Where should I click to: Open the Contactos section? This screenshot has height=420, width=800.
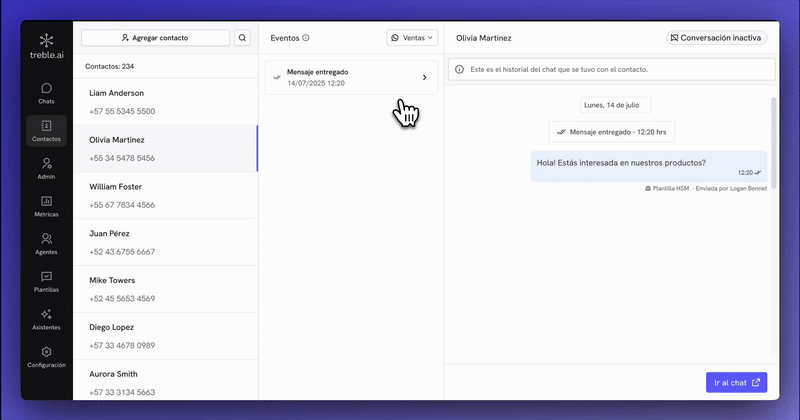tap(46, 131)
